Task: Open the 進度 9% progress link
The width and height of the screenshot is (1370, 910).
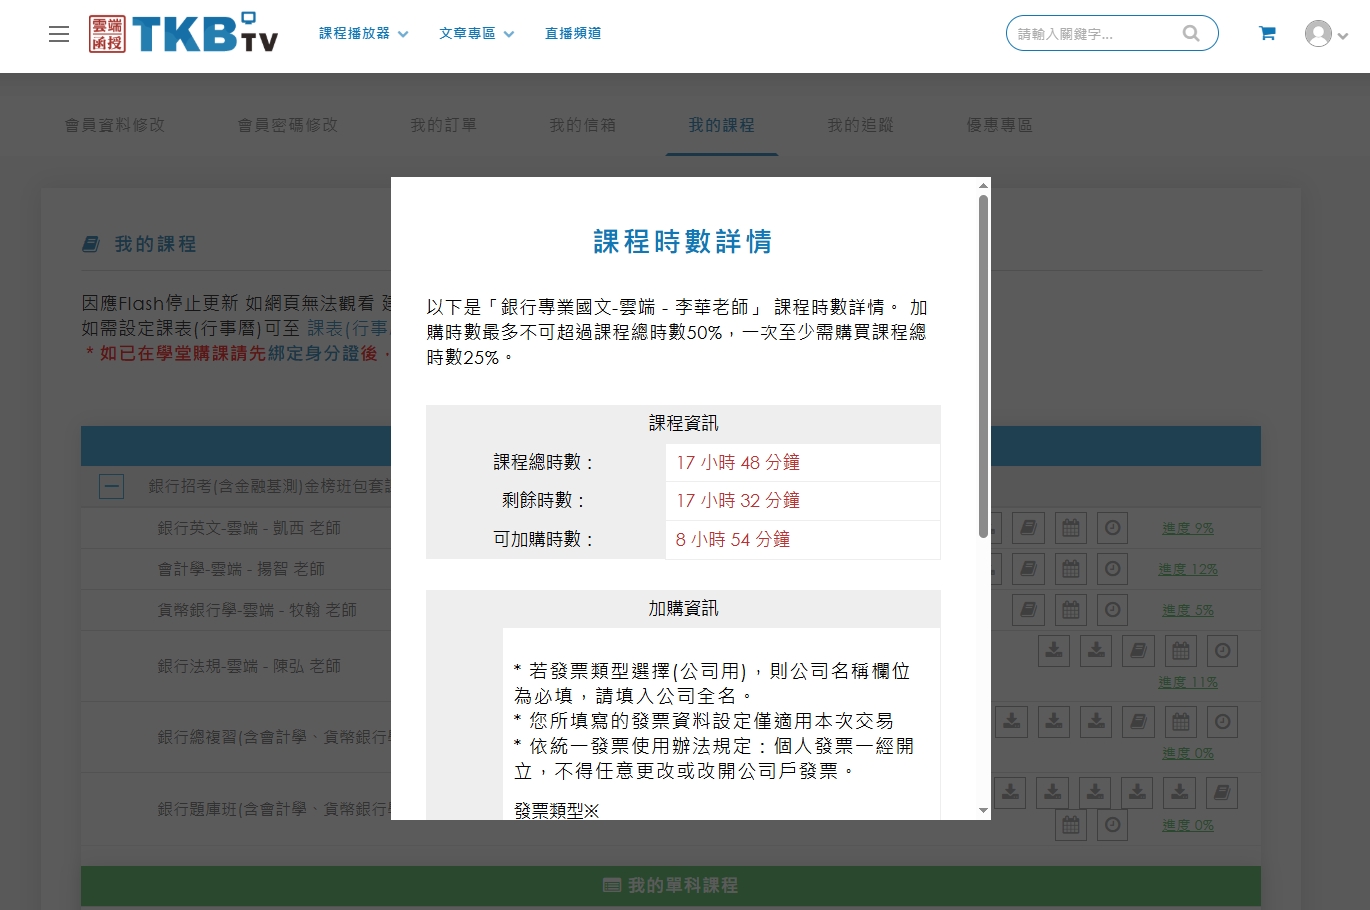Action: [x=1187, y=528]
